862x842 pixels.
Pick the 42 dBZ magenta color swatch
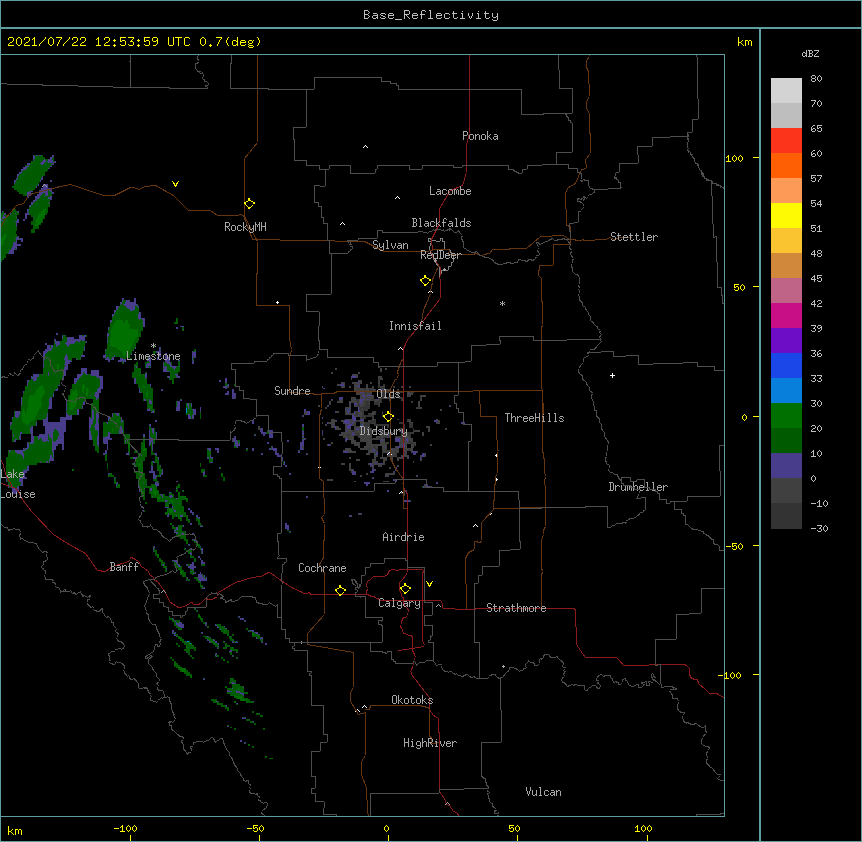tap(786, 315)
